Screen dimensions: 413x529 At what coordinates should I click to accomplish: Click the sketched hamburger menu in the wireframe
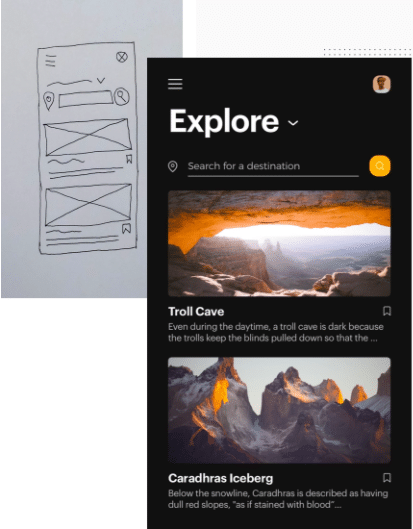click(50, 61)
